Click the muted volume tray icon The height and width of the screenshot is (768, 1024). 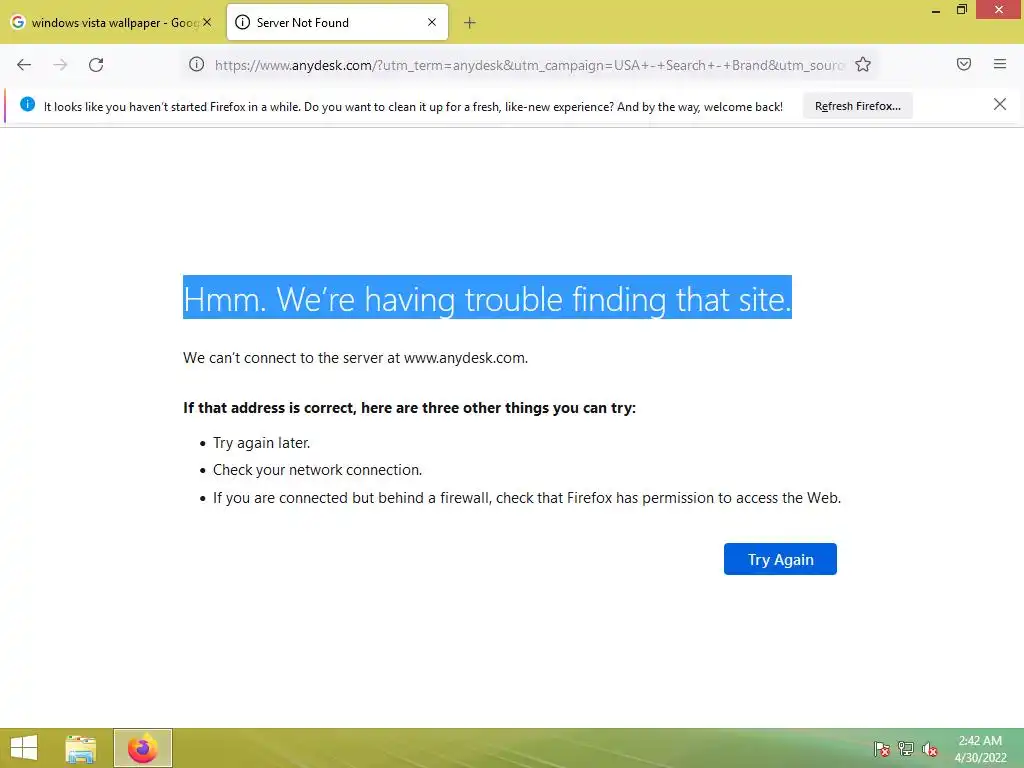(930, 749)
